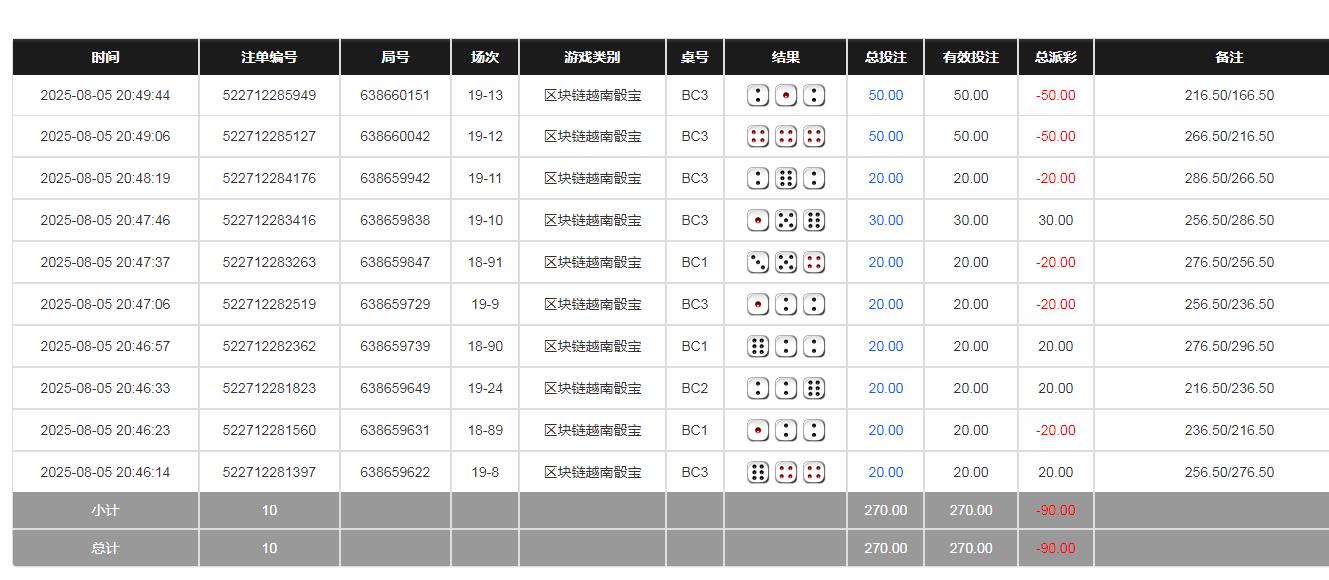
Task: Click the 20.00 bet link for round 18-90
Action: pyautogui.click(x=884, y=346)
